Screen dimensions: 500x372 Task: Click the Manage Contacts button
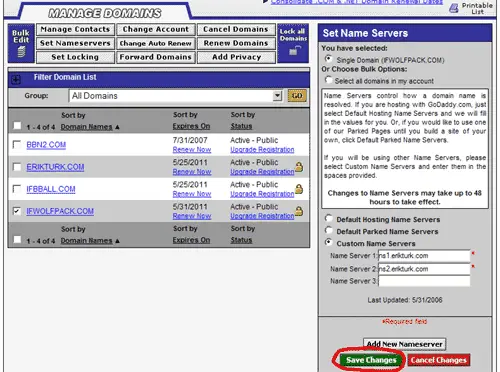[75, 29]
